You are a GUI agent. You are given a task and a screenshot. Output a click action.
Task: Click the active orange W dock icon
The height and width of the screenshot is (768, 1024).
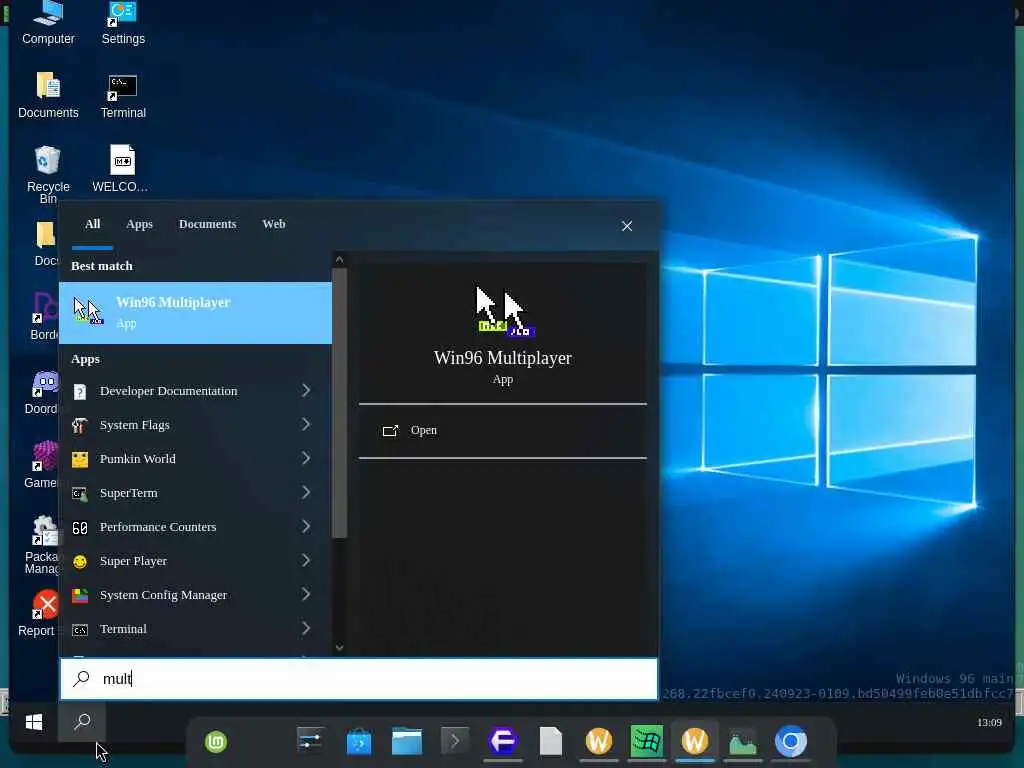[x=695, y=741]
